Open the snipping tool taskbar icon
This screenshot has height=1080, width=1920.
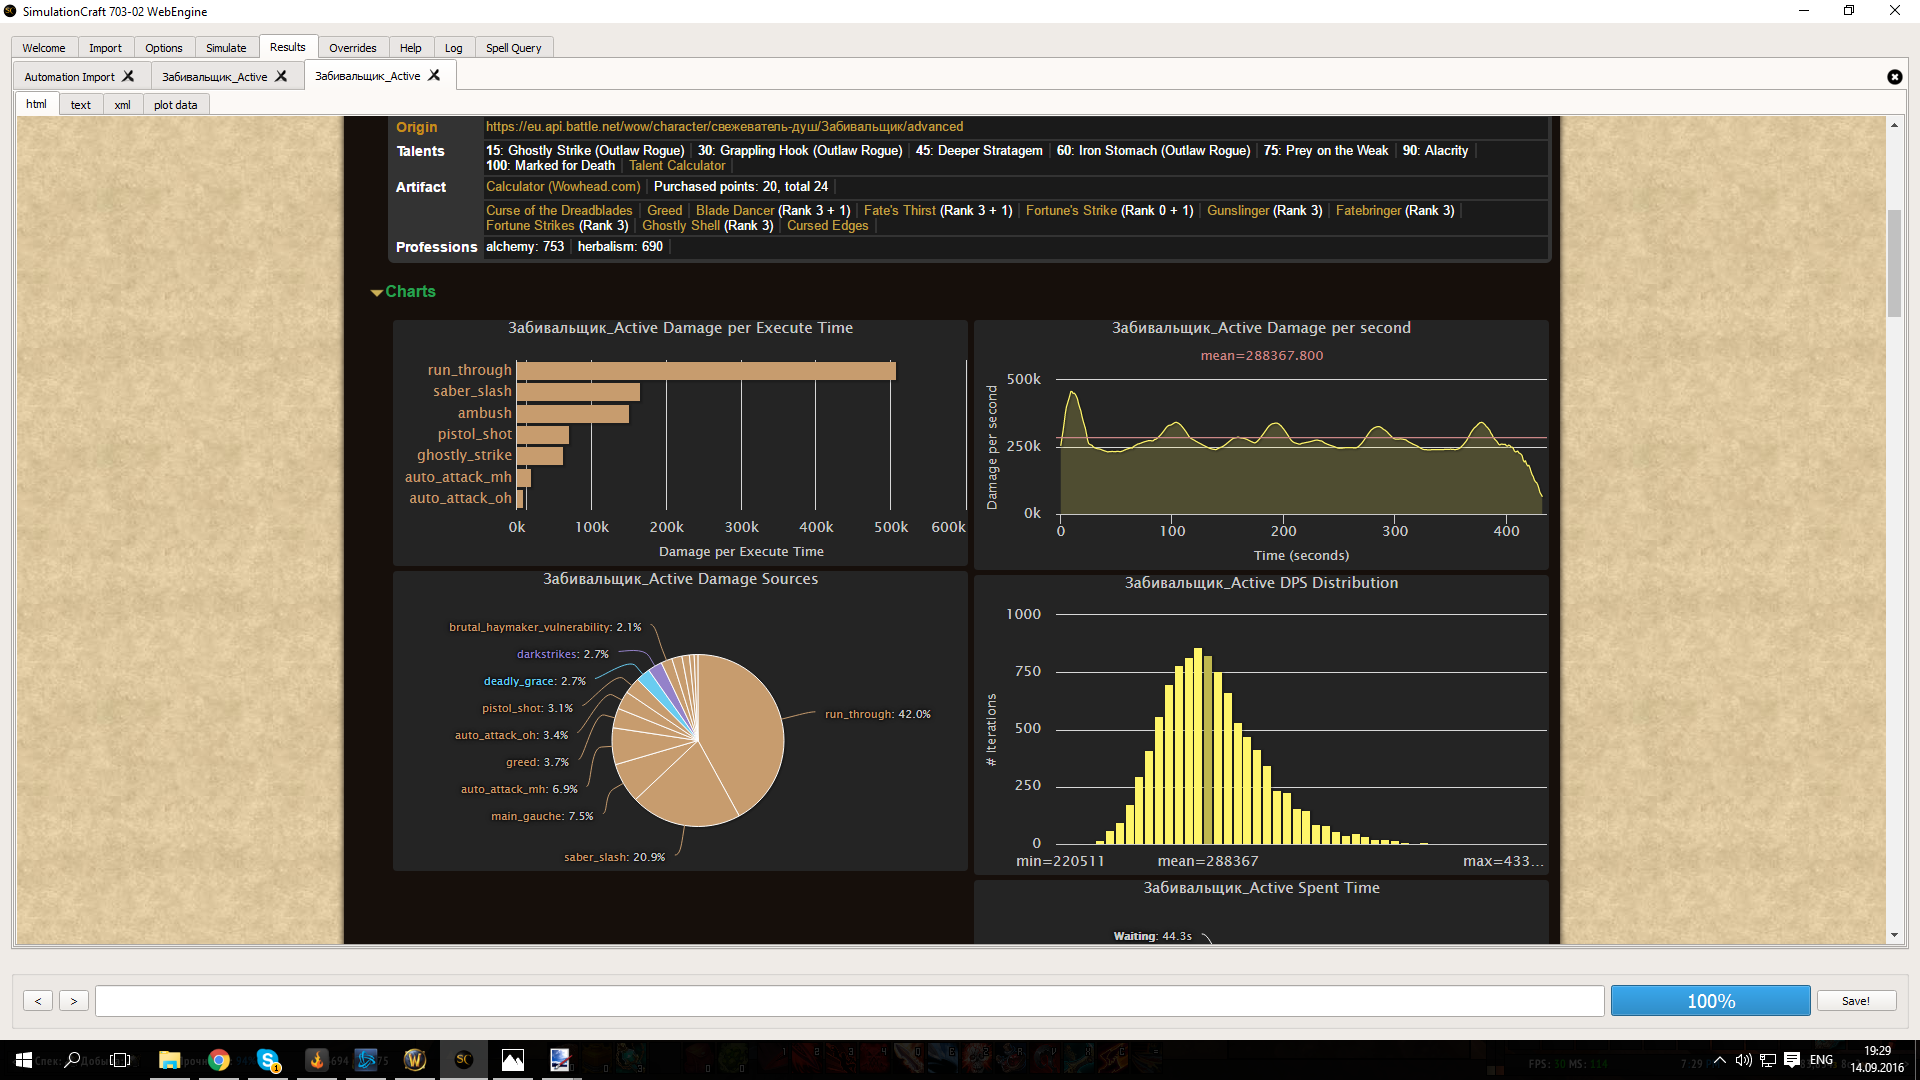point(560,1060)
